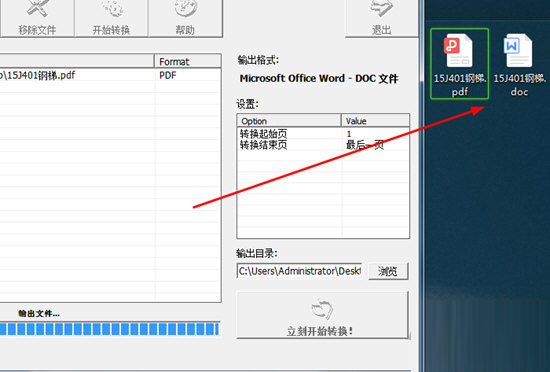
Task: Start conversion with the 开始转换 toolbar button
Action: [x=111, y=18]
